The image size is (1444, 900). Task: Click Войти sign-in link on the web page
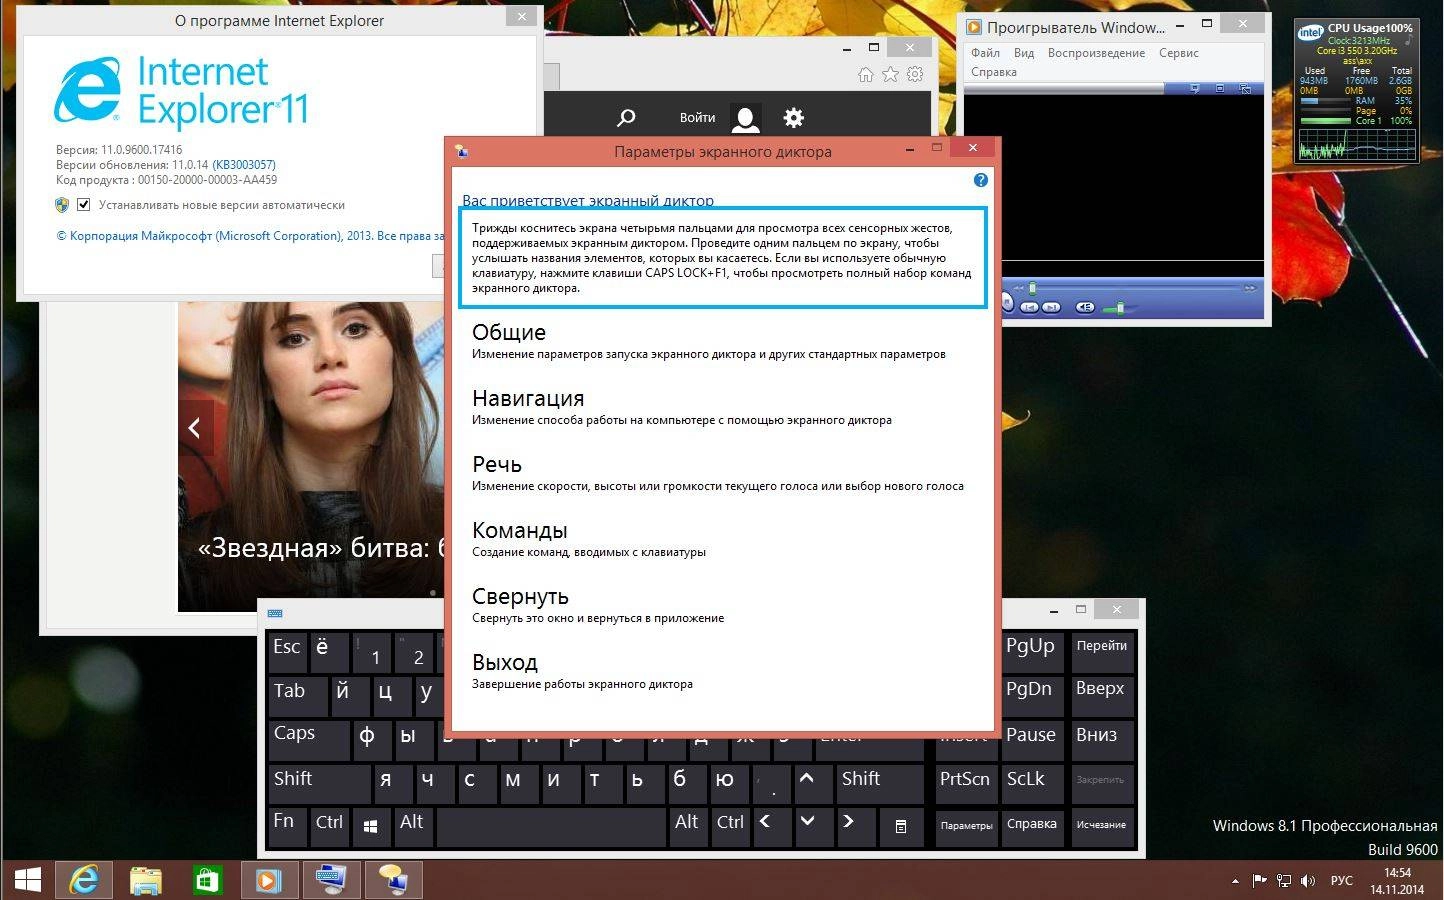697,118
